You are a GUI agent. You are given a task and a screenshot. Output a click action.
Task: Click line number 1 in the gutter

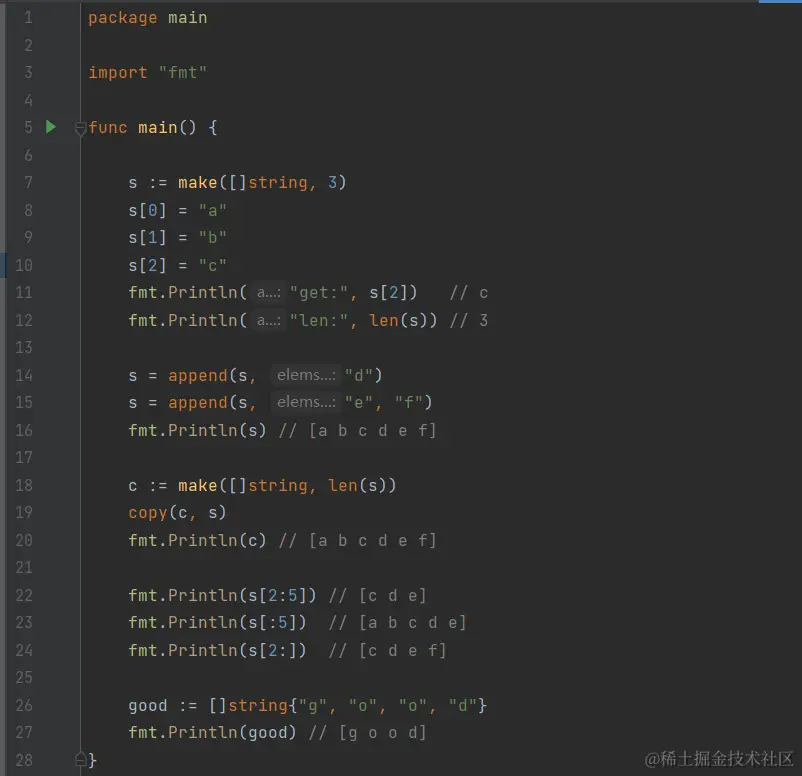tap(28, 18)
